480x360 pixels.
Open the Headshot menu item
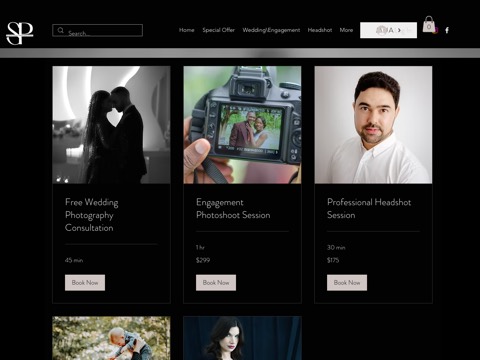pyautogui.click(x=320, y=30)
